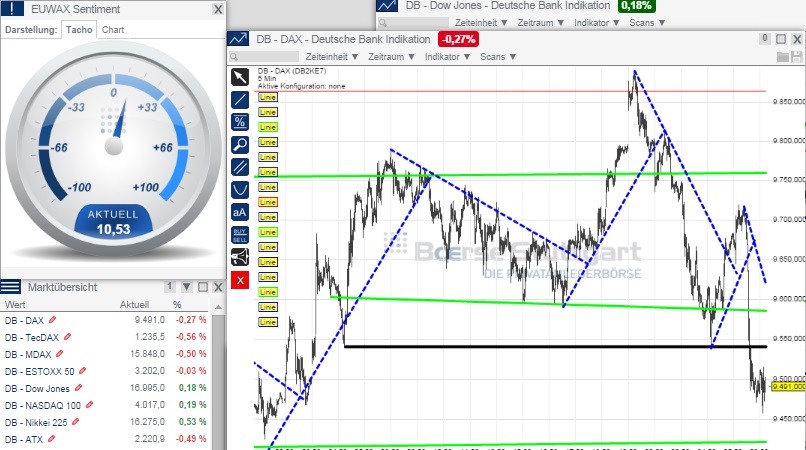Click the 0,18% badge in Dow Jones title

click(636, 6)
